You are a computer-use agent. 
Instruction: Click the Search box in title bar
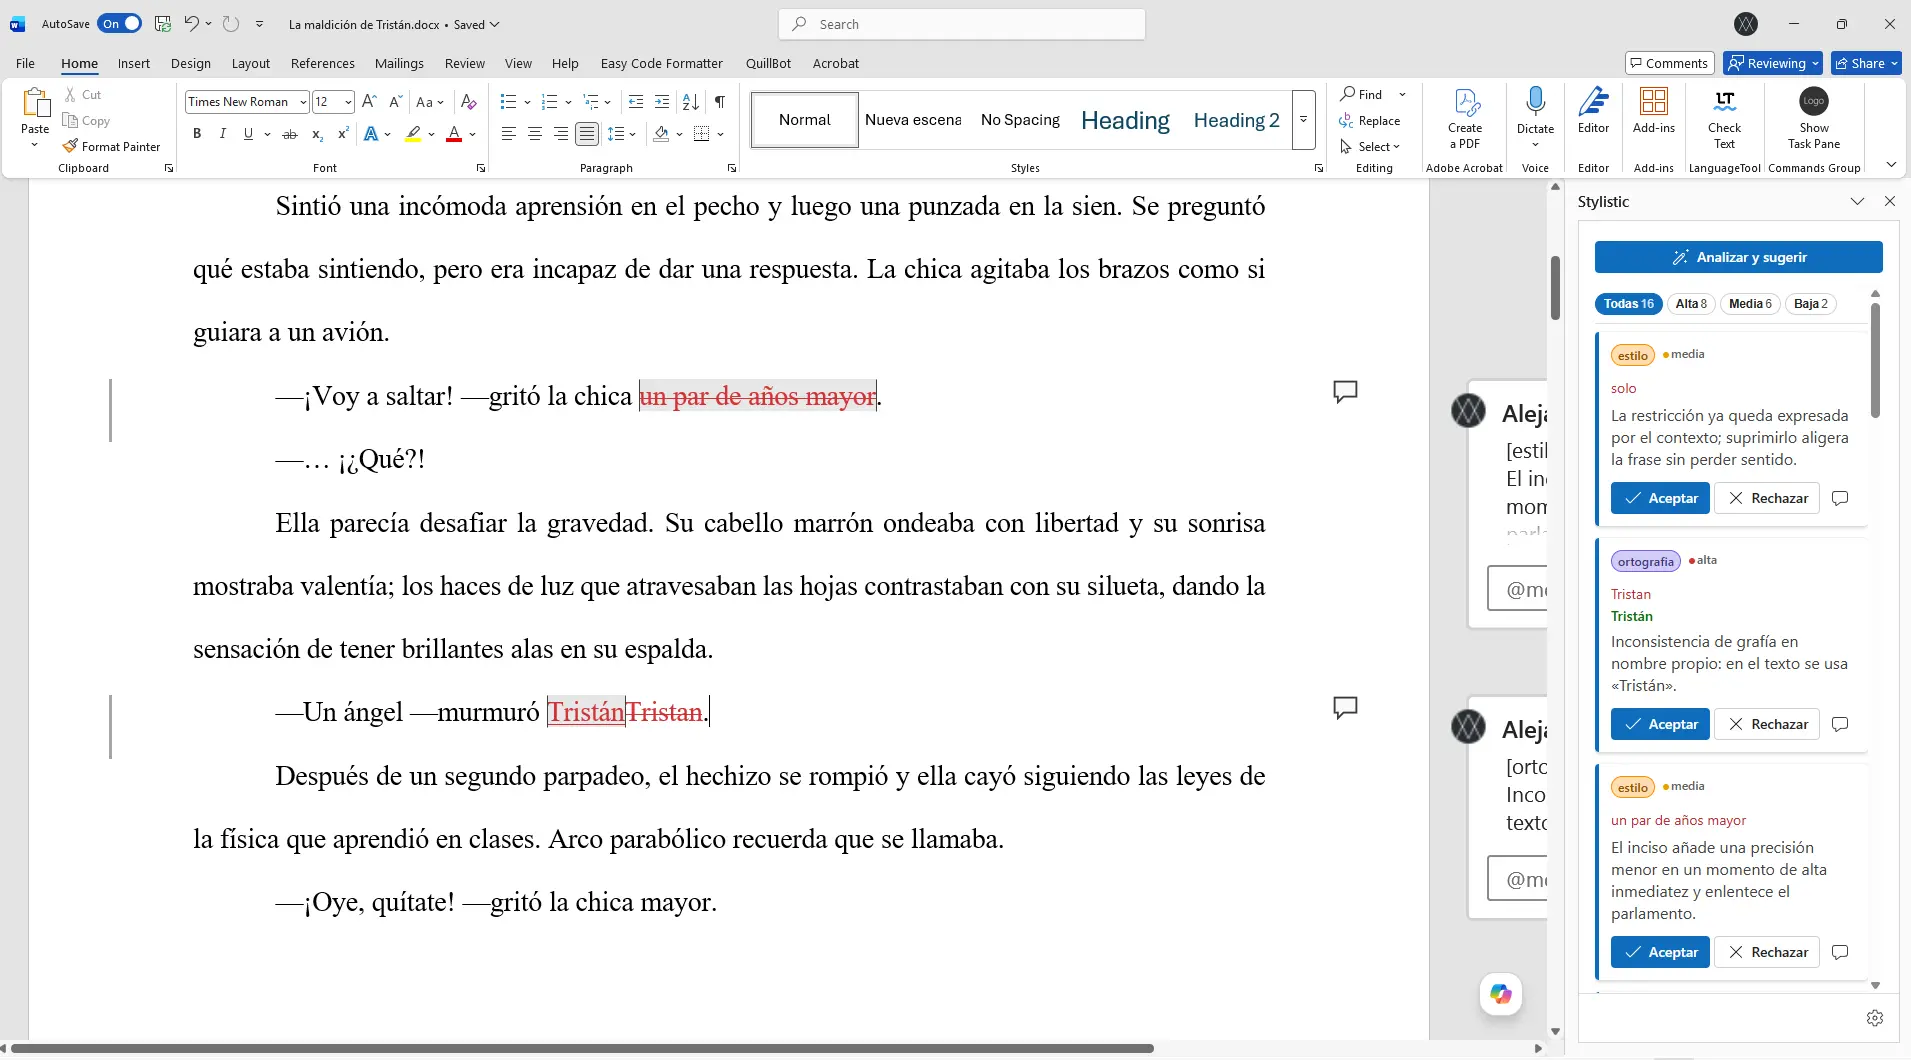(x=962, y=24)
